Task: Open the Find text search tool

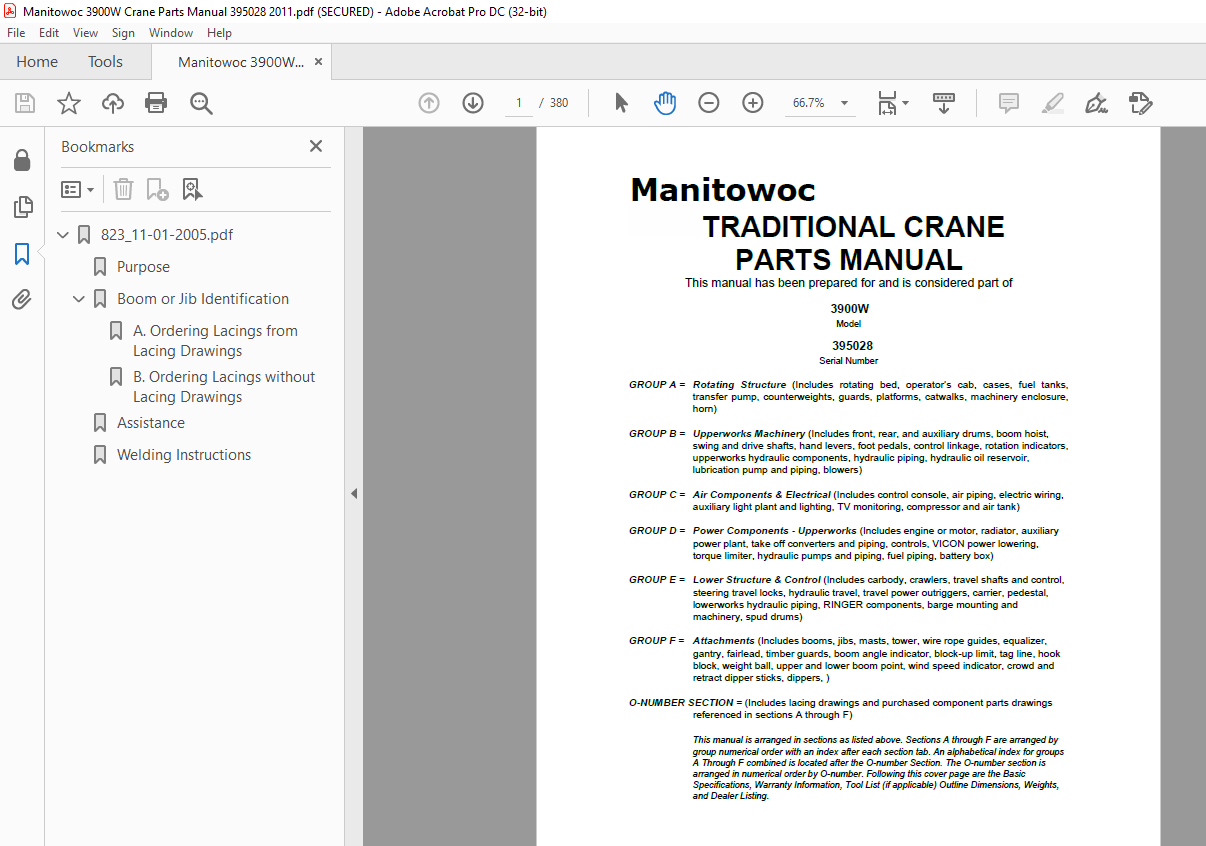Action: coord(201,103)
